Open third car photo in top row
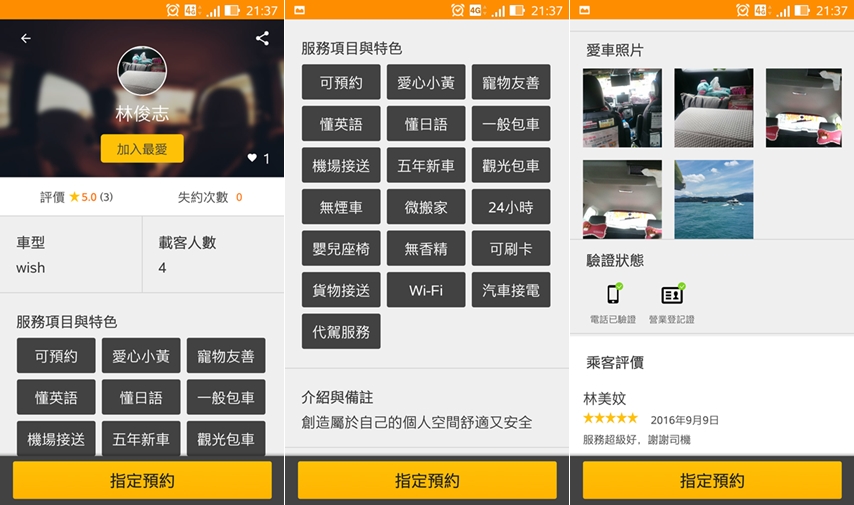This screenshot has width=854, height=505. coord(804,108)
